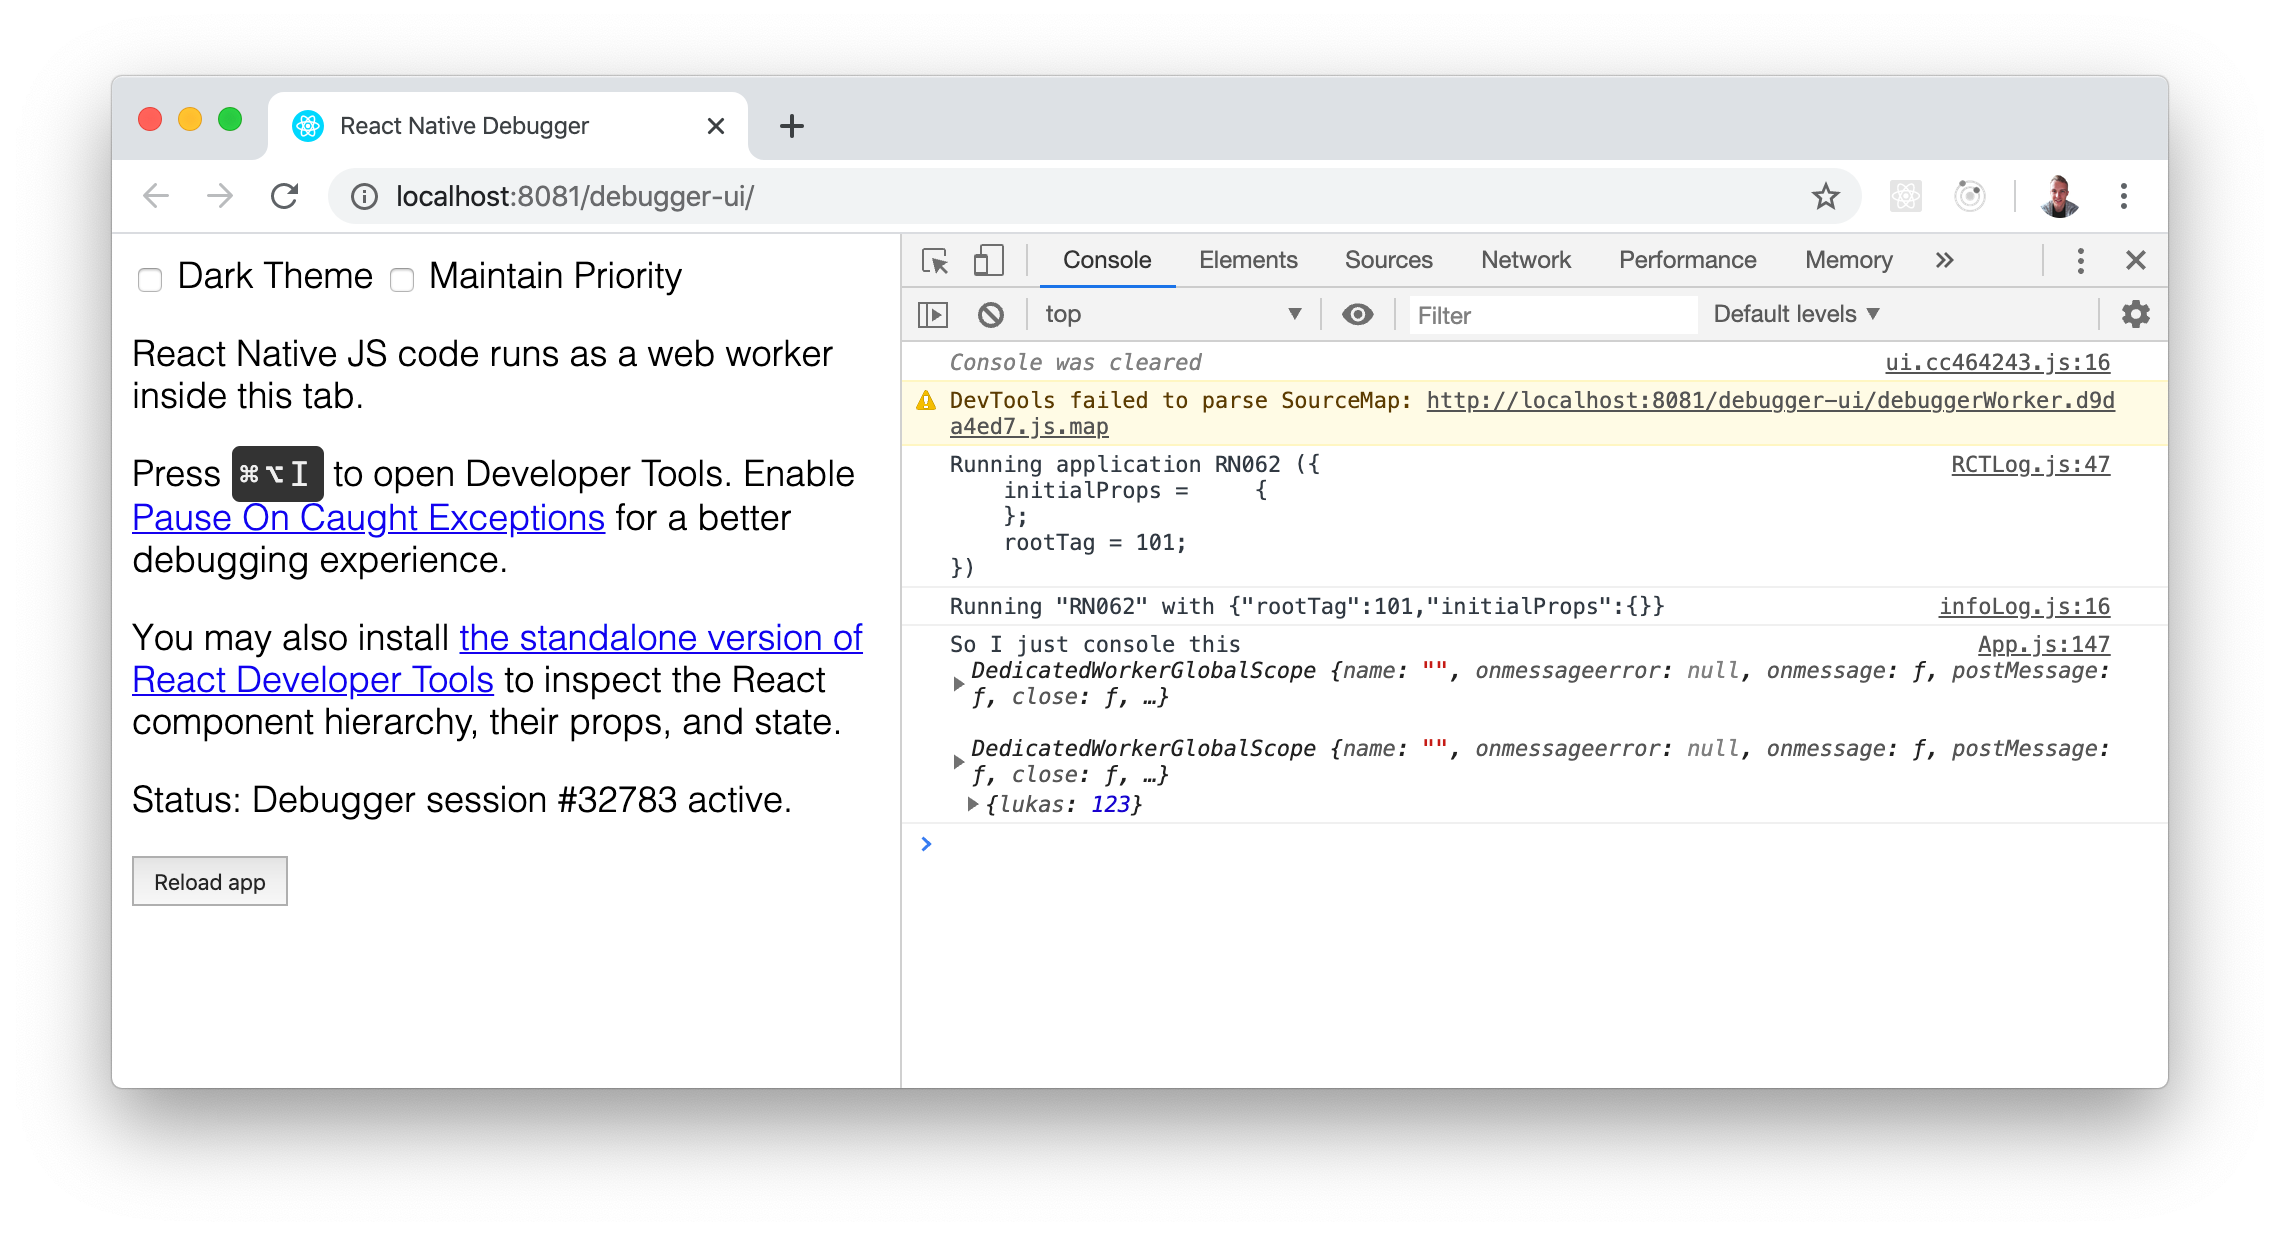Viewport: 2280px width, 1236px height.
Task: Open the Pause On Caught Exceptions link
Action: [368, 518]
